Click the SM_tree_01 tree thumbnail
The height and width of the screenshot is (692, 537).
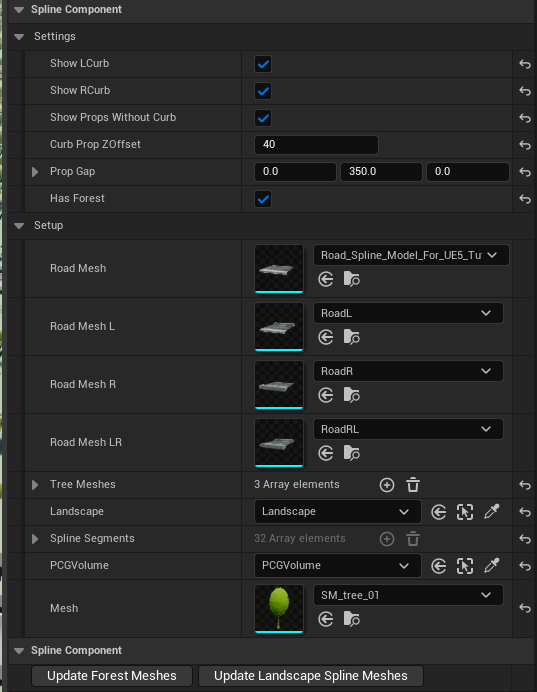coord(279,609)
